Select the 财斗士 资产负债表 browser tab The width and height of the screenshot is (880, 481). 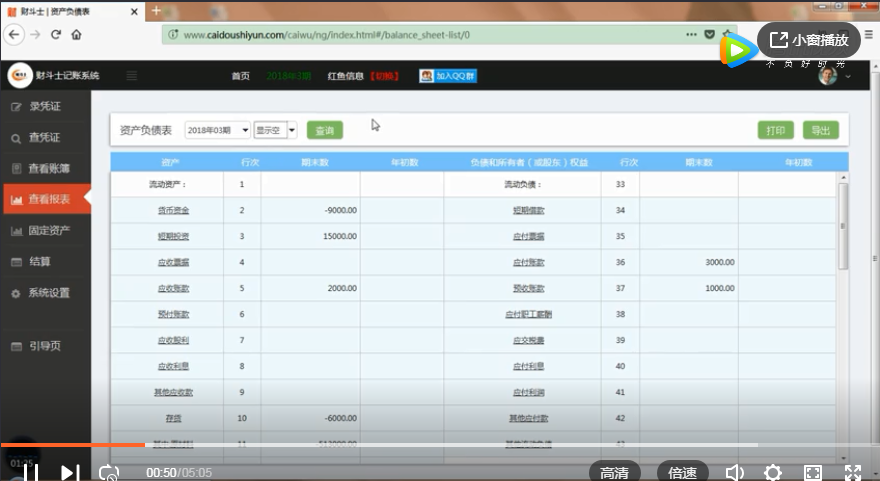pos(73,11)
